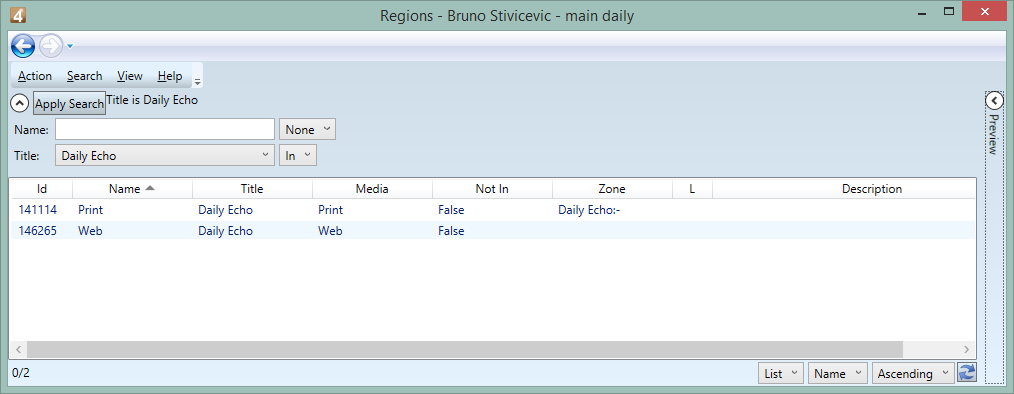Open the Ascending sort order dropdown
This screenshot has height=394, width=1014.
coord(913,373)
